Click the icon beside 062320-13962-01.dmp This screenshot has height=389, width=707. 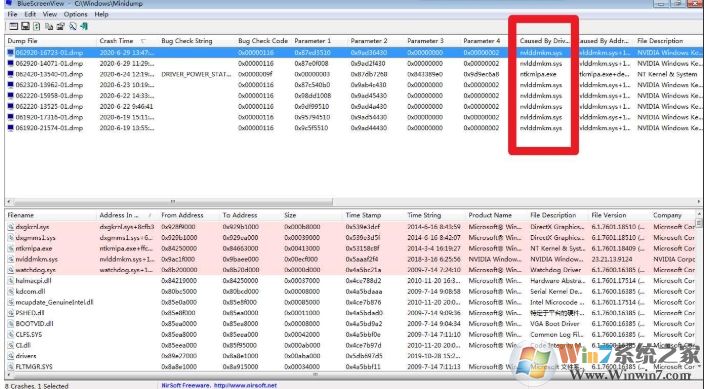click(10, 85)
